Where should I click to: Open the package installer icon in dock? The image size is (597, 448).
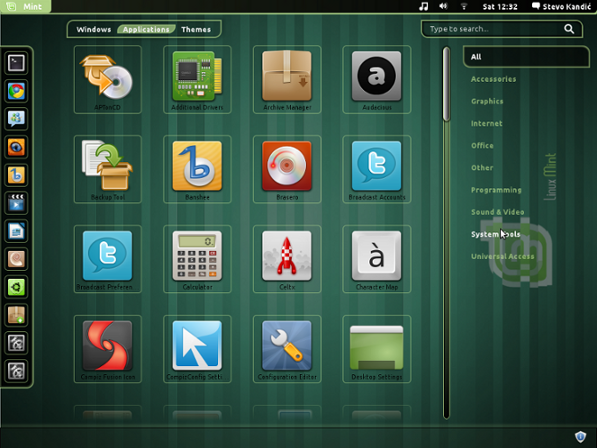(x=16, y=315)
